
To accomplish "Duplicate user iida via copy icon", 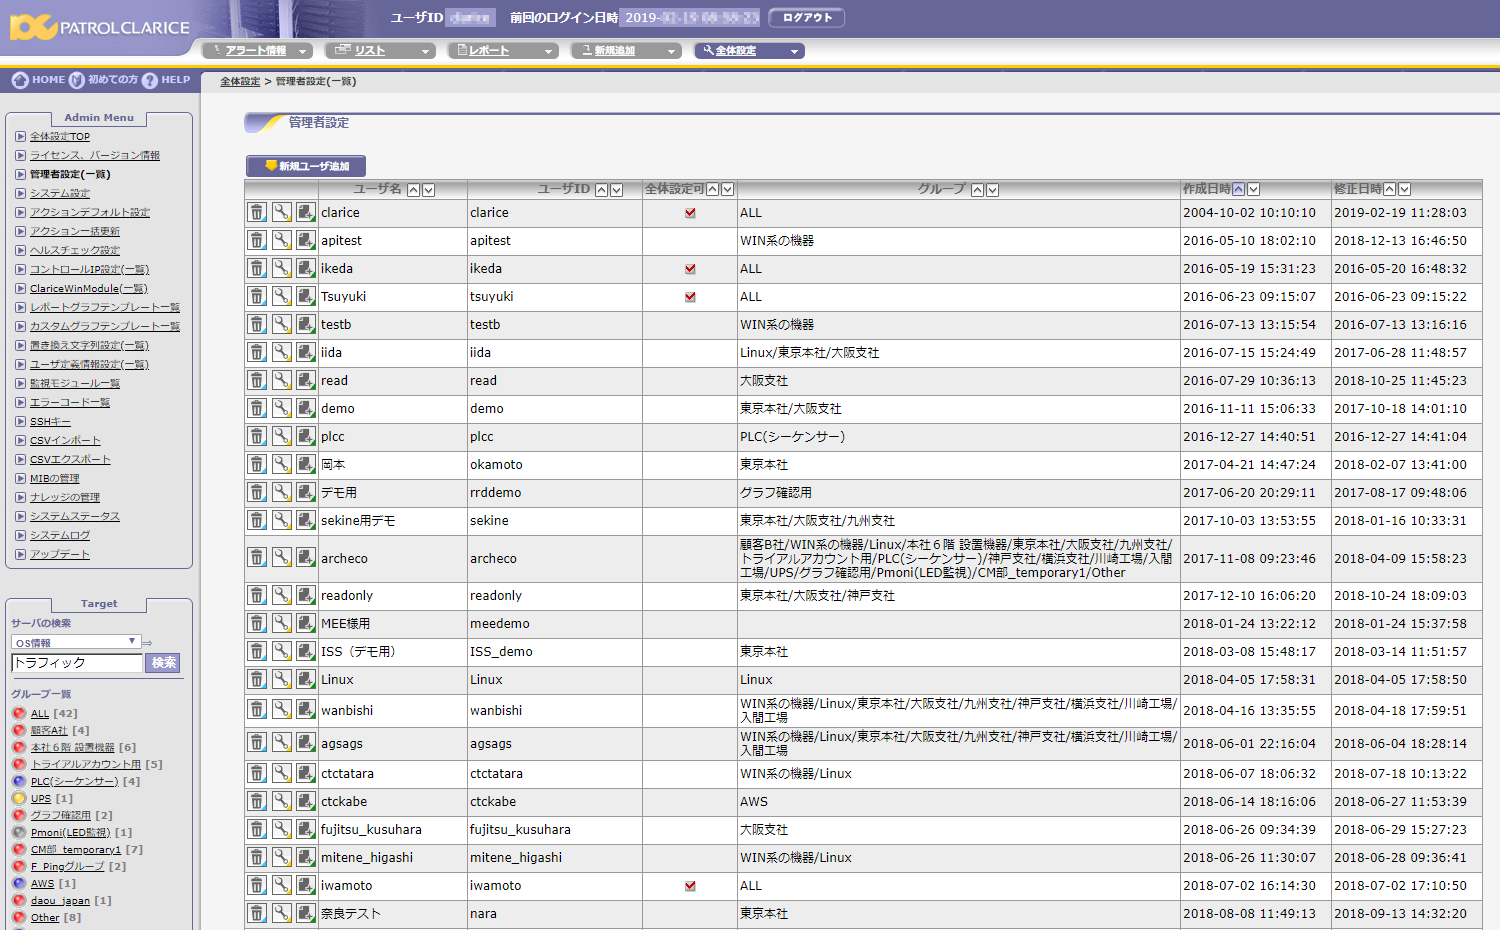I will [306, 352].
